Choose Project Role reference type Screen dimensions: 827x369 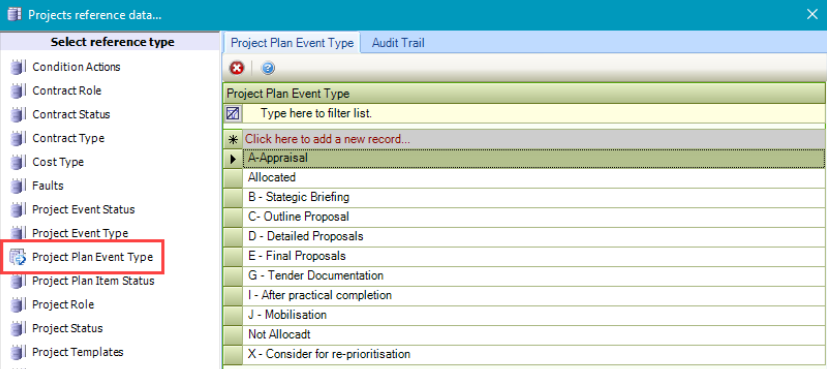pos(63,304)
